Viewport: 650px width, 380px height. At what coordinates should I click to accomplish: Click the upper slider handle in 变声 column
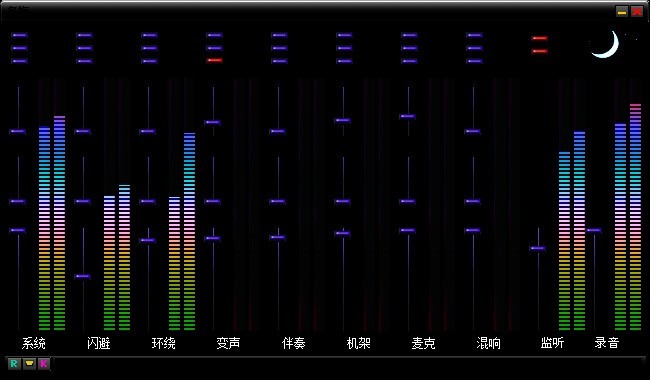point(212,122)
